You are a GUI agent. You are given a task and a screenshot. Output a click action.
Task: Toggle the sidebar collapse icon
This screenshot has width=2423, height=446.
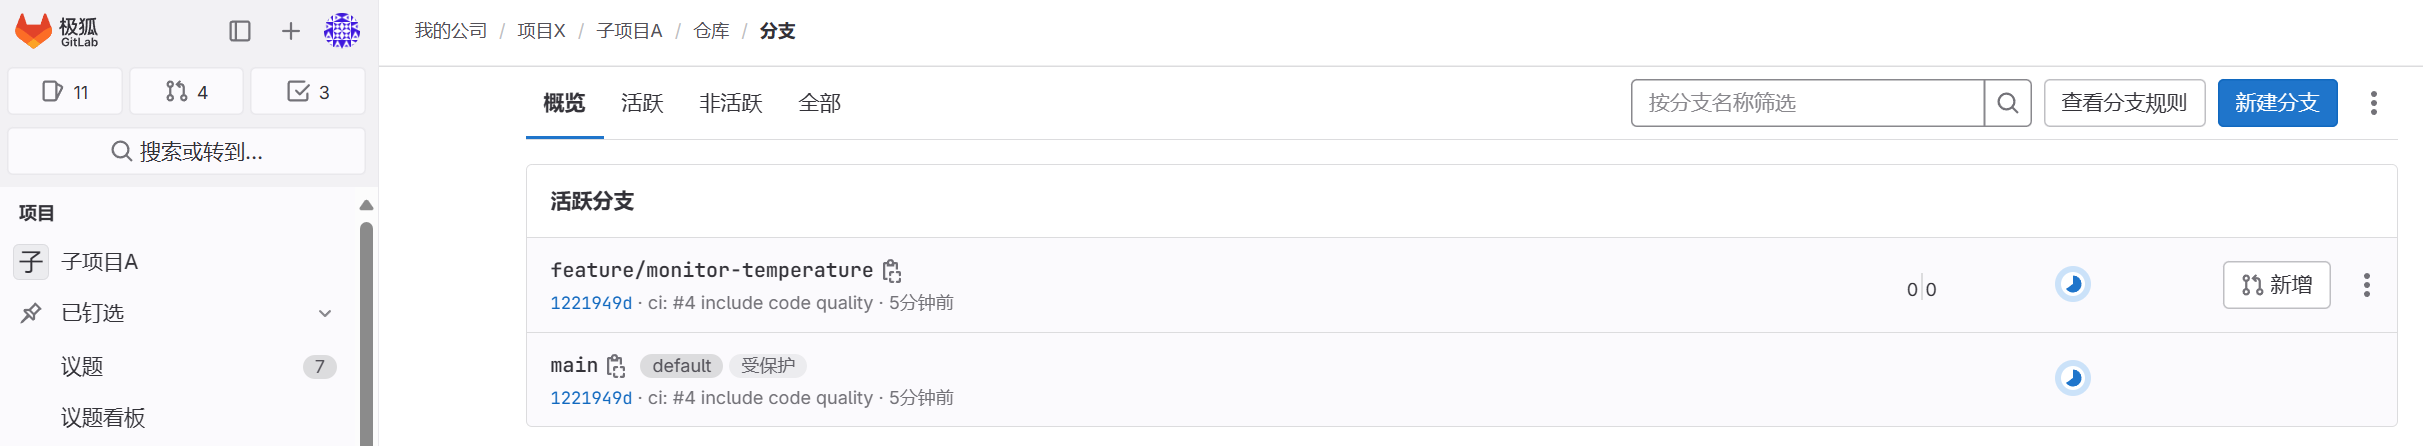(240, 31)
